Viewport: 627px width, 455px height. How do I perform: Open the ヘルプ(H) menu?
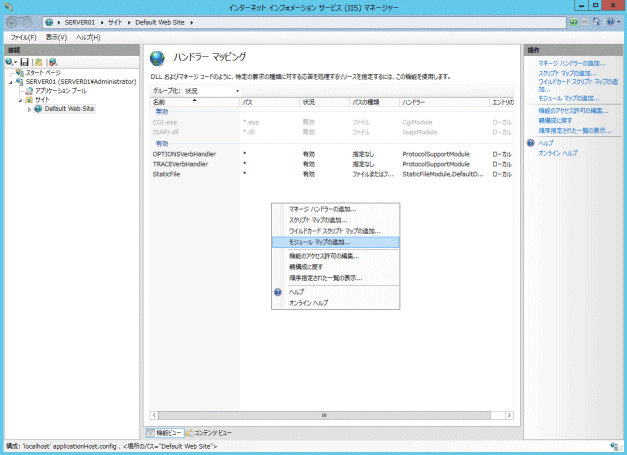pyautogui.click(x=88, y=37)
